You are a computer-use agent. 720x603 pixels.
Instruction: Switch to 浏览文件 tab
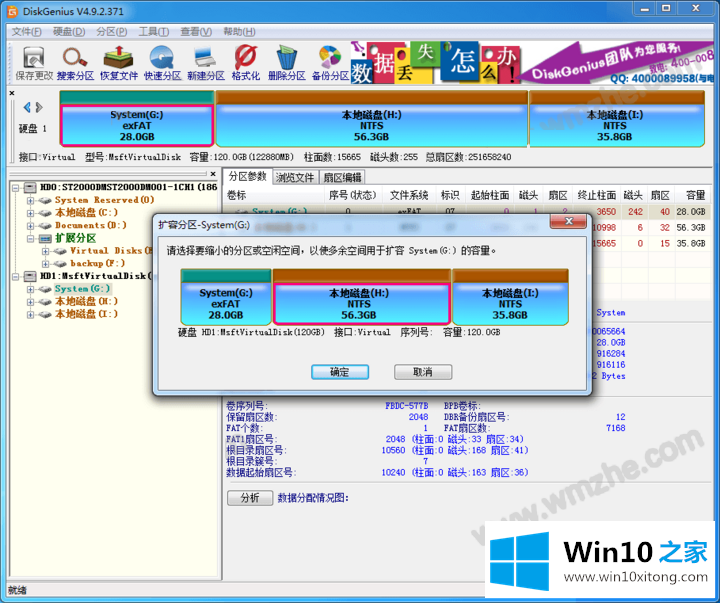pyautogui.click(x=295, y=177)
